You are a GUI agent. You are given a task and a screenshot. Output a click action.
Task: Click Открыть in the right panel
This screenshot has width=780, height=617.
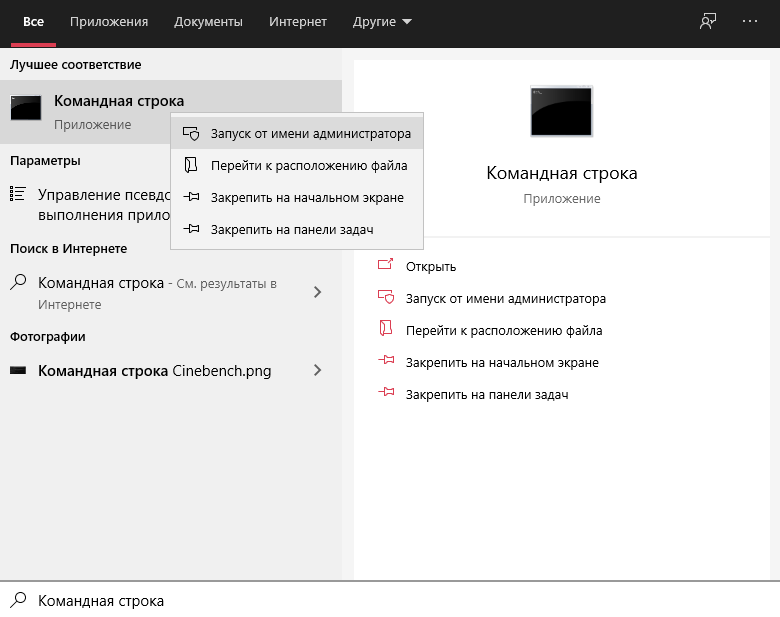(431, 267)
